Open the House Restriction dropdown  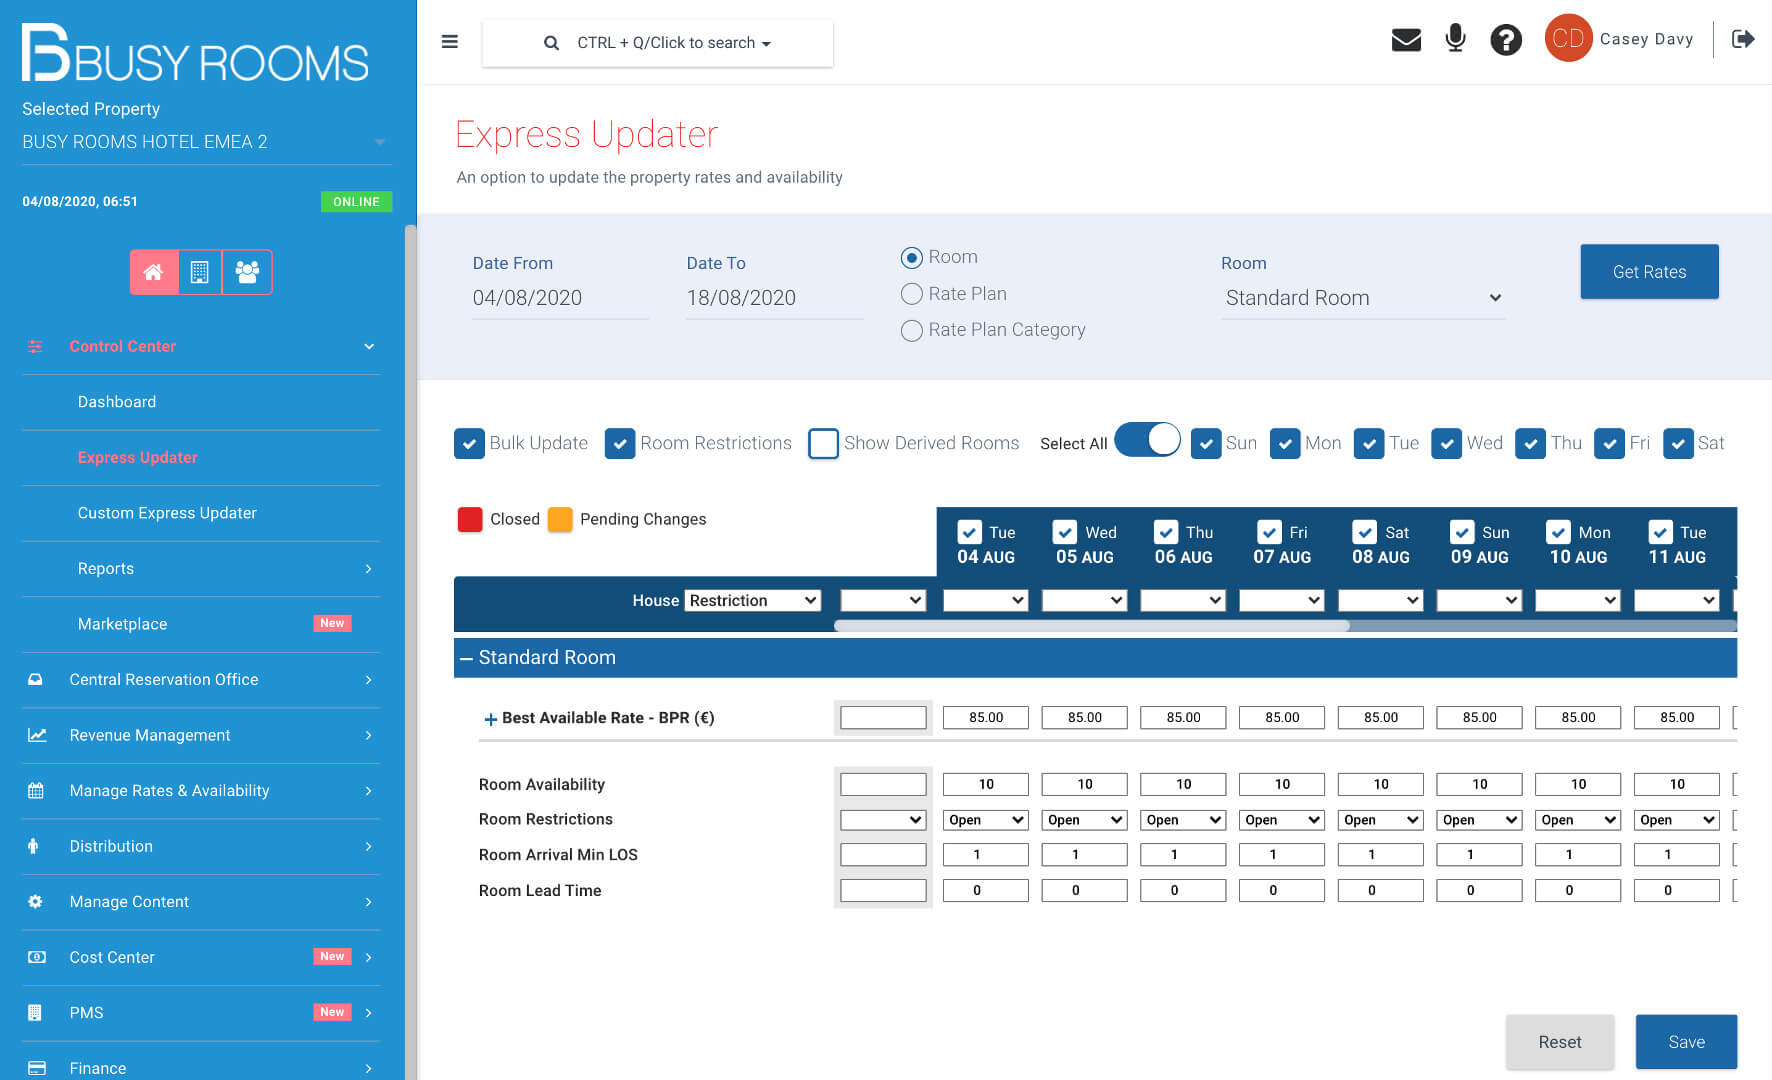click(753, 600)
